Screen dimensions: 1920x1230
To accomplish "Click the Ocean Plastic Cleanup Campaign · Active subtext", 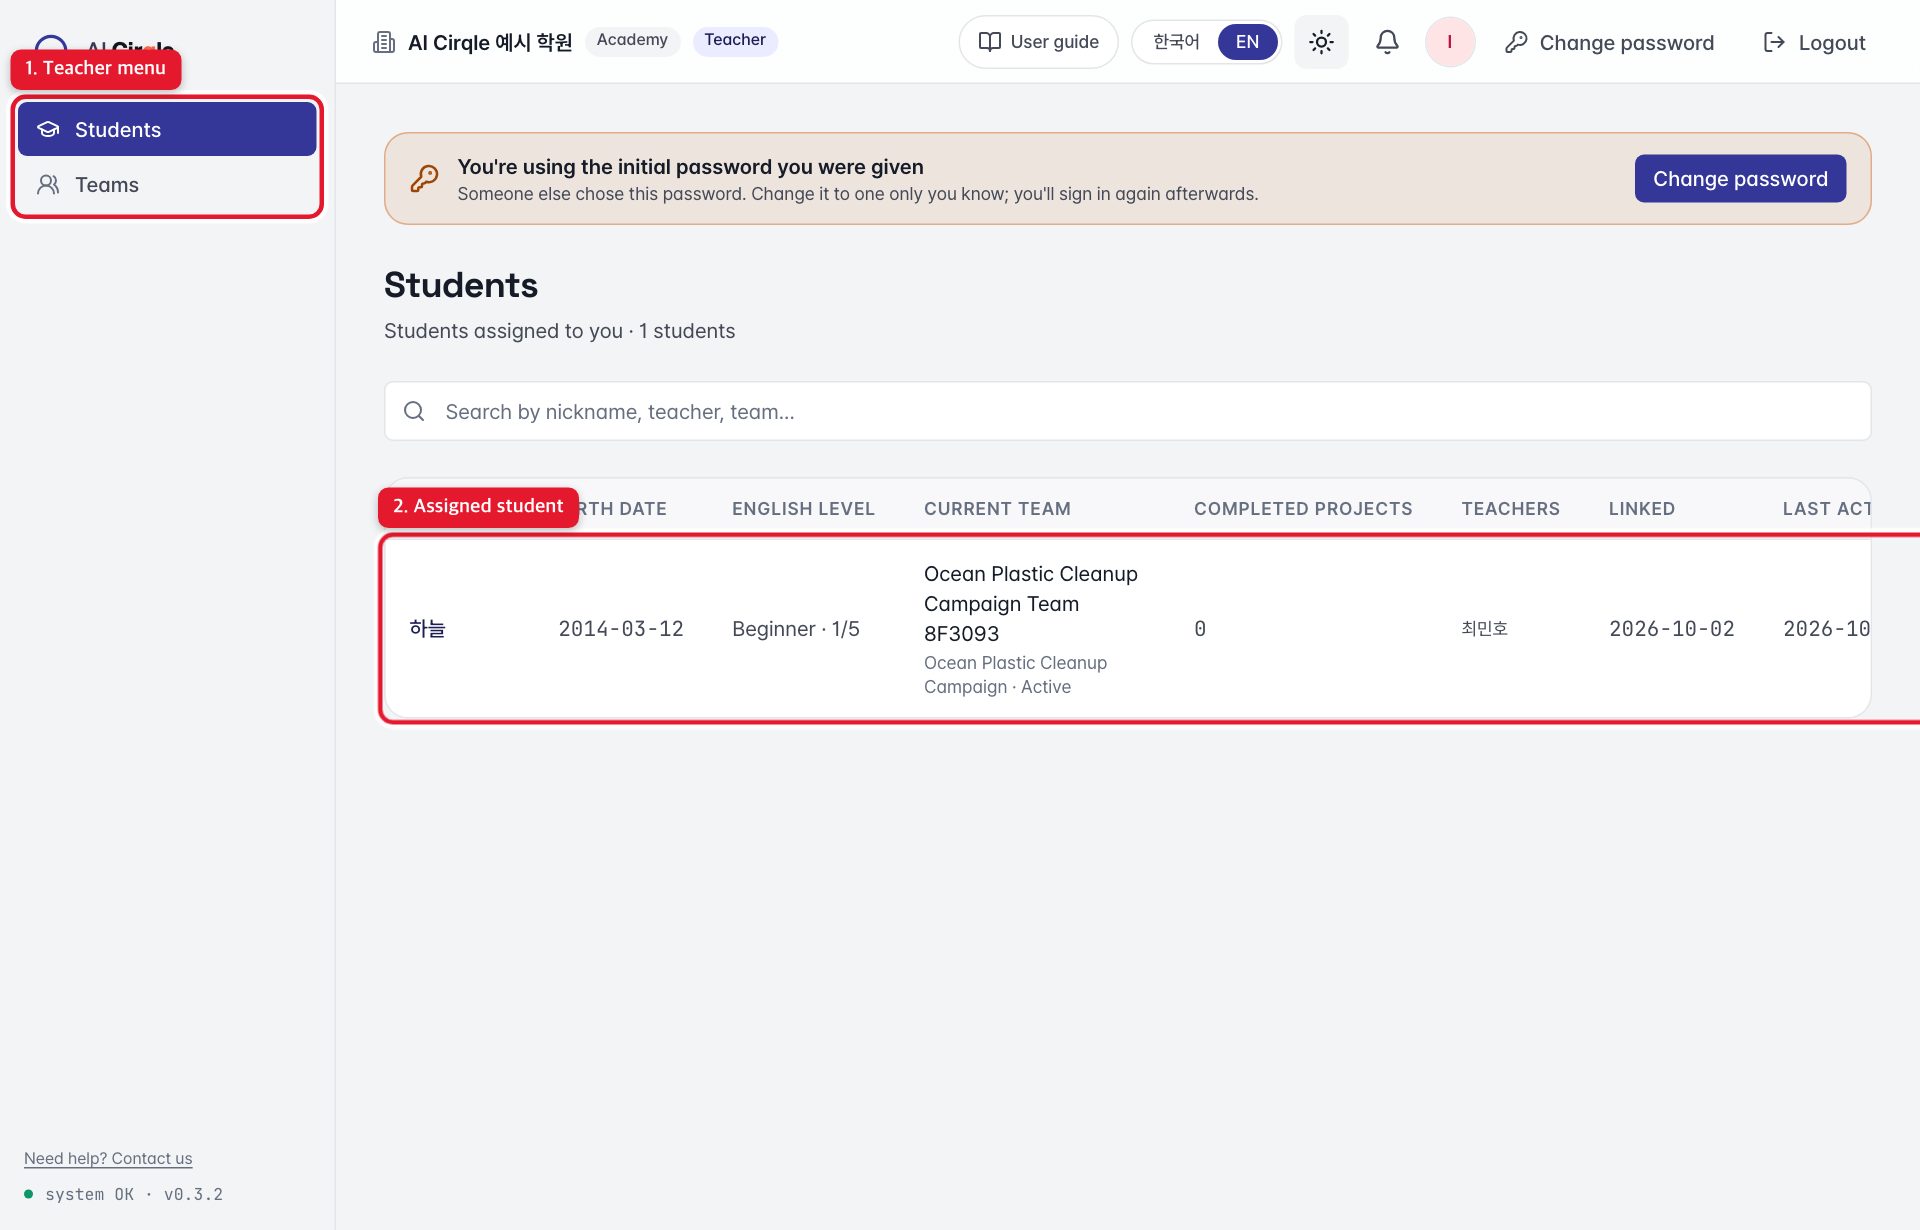I will pos(1015,675).
